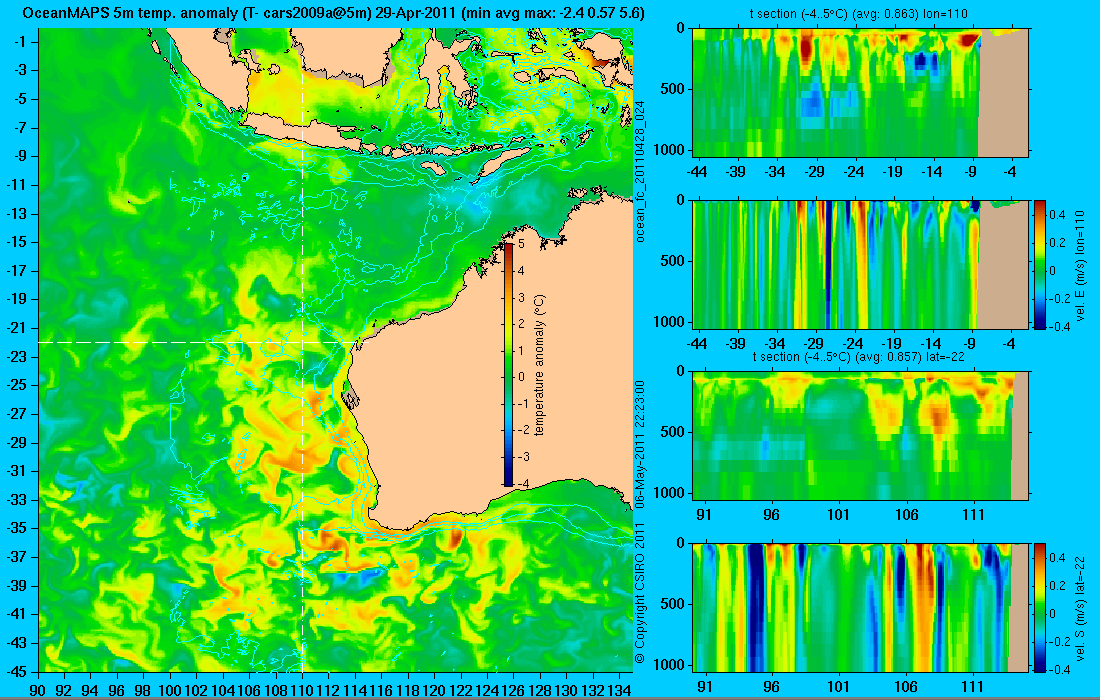
Task: Open the lon=110 temperature section plot
Action: (860, 93)
